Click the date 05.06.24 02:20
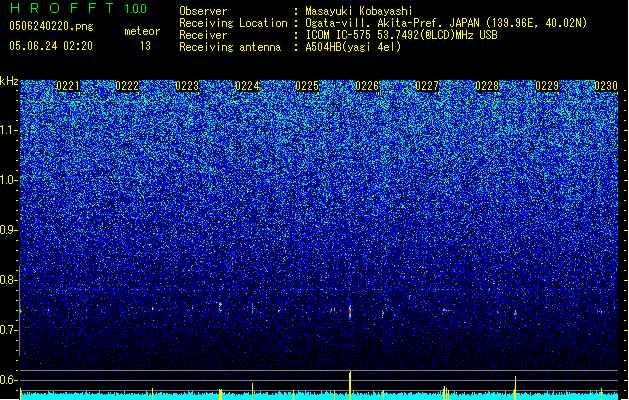 coord(51,46)
